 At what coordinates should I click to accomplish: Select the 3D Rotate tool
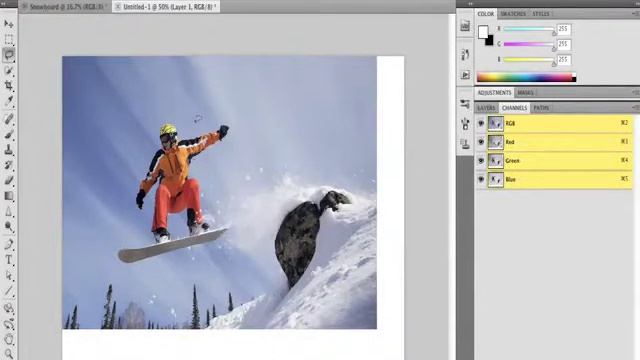(x=9, y=308)
